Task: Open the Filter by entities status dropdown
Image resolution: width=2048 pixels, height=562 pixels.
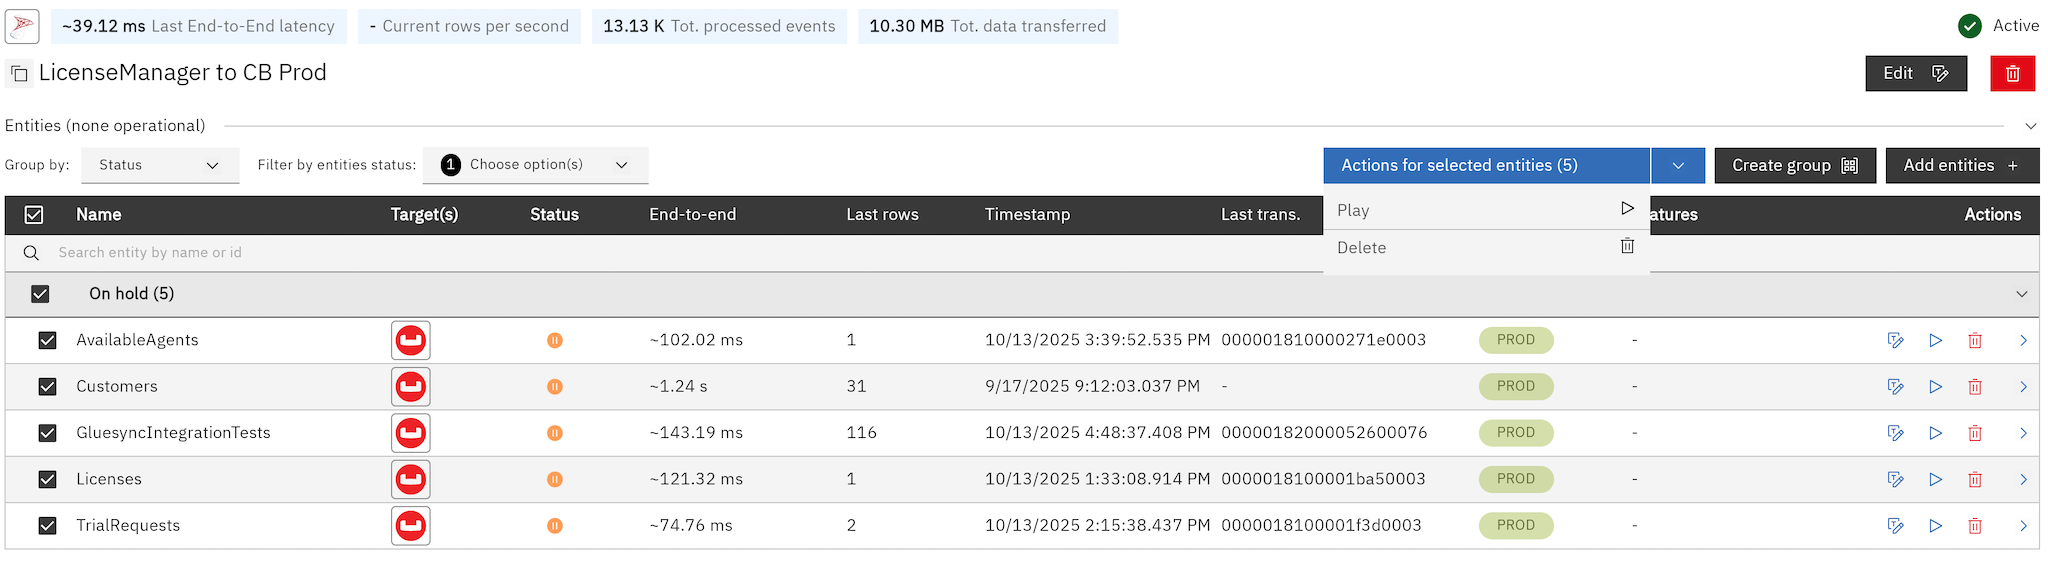Action: tap(536, 165)
